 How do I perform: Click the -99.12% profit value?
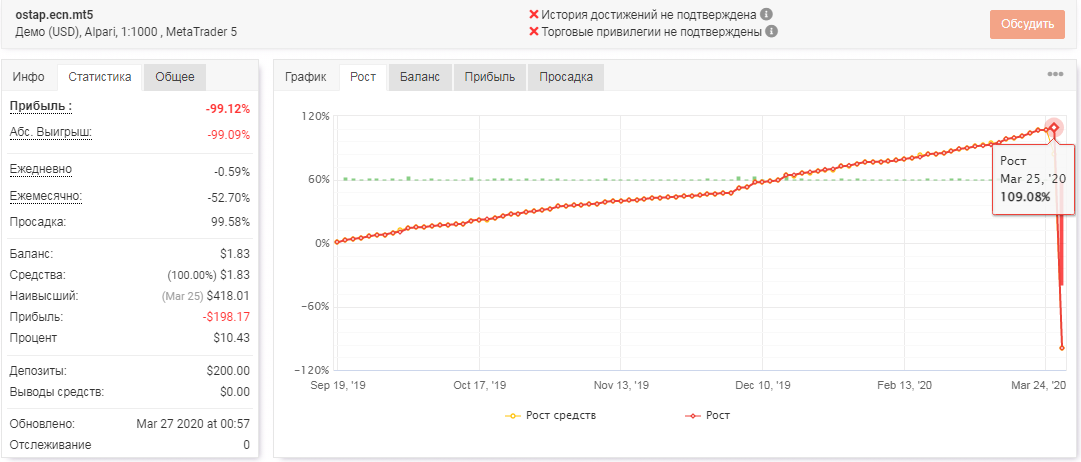228,109
